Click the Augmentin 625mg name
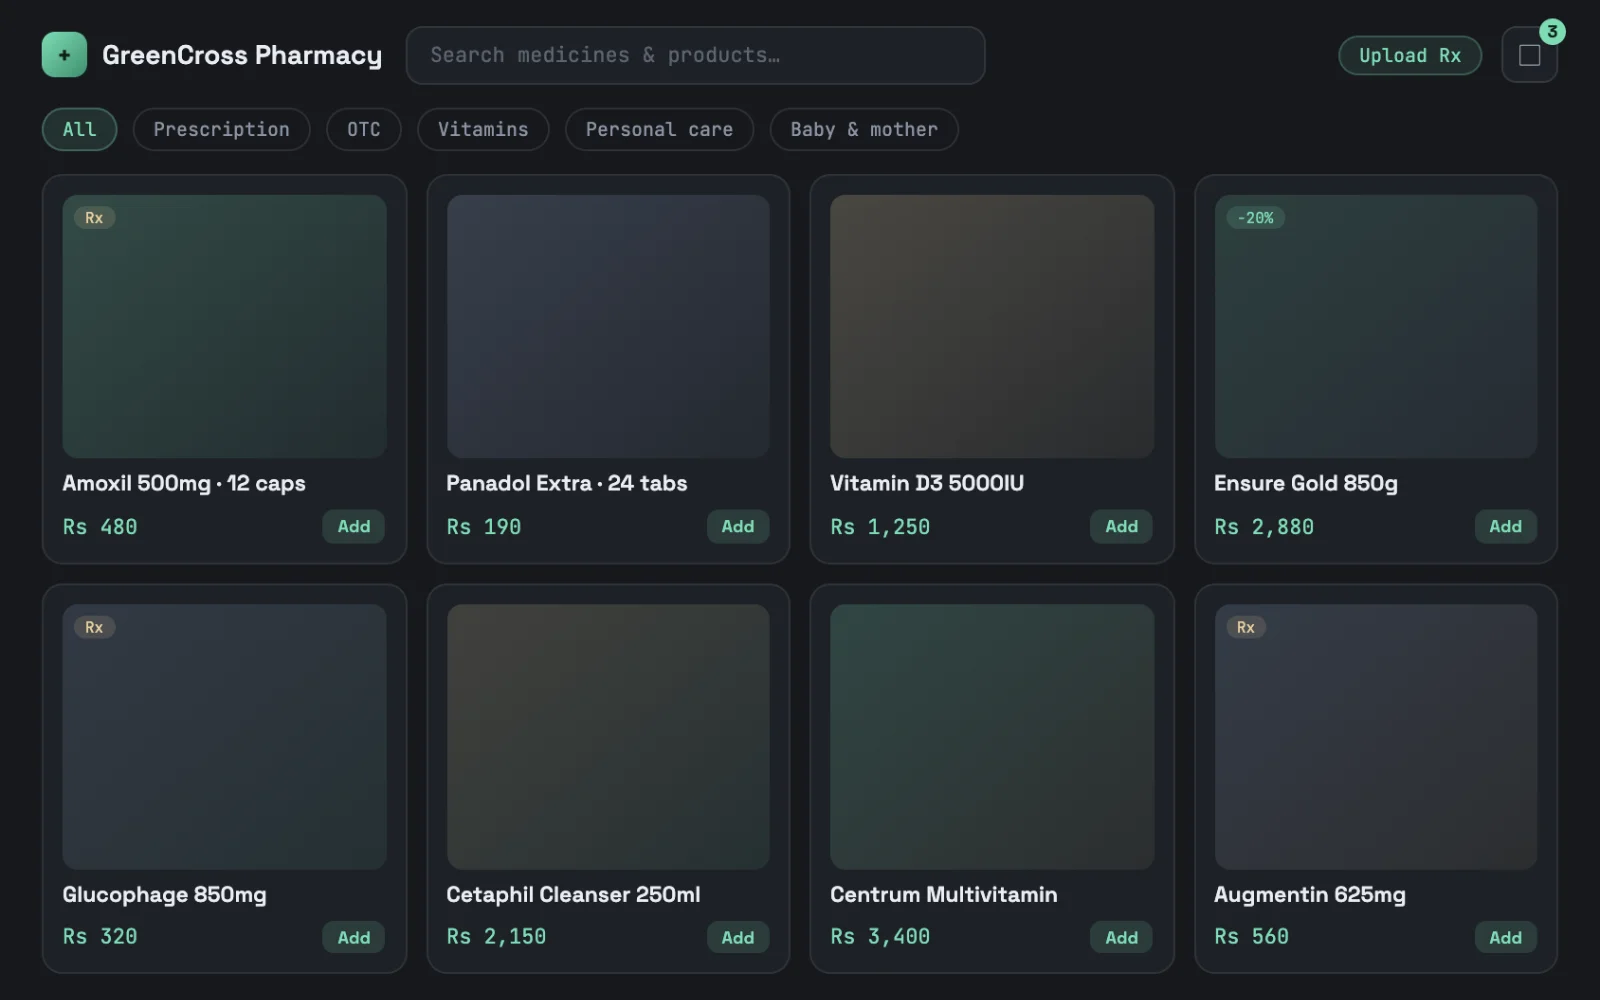1600x1000 pixels. click(x=1310, y=894)
